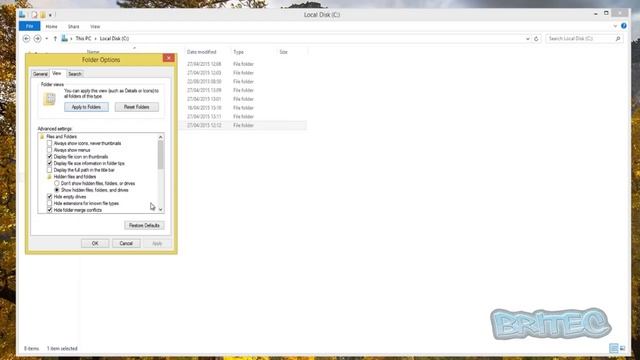Open Explorer help question mark icon
640x360 pixels.
624,26
